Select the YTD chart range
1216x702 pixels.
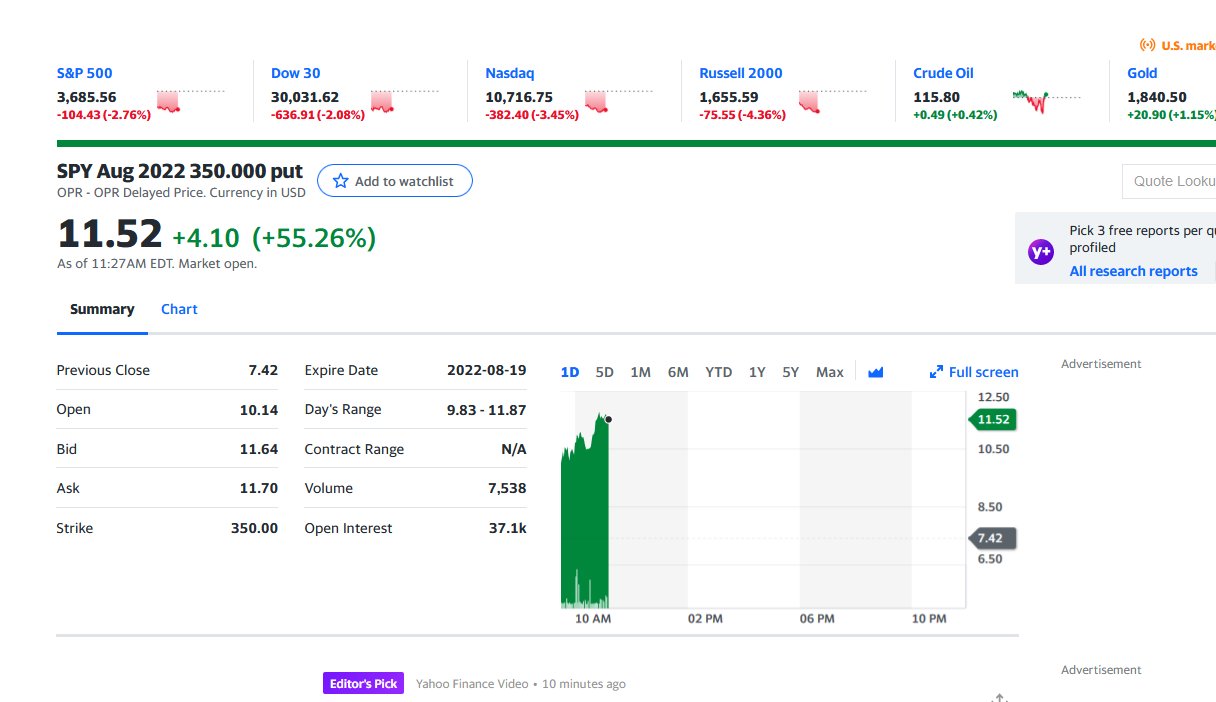tap(719, 372)
